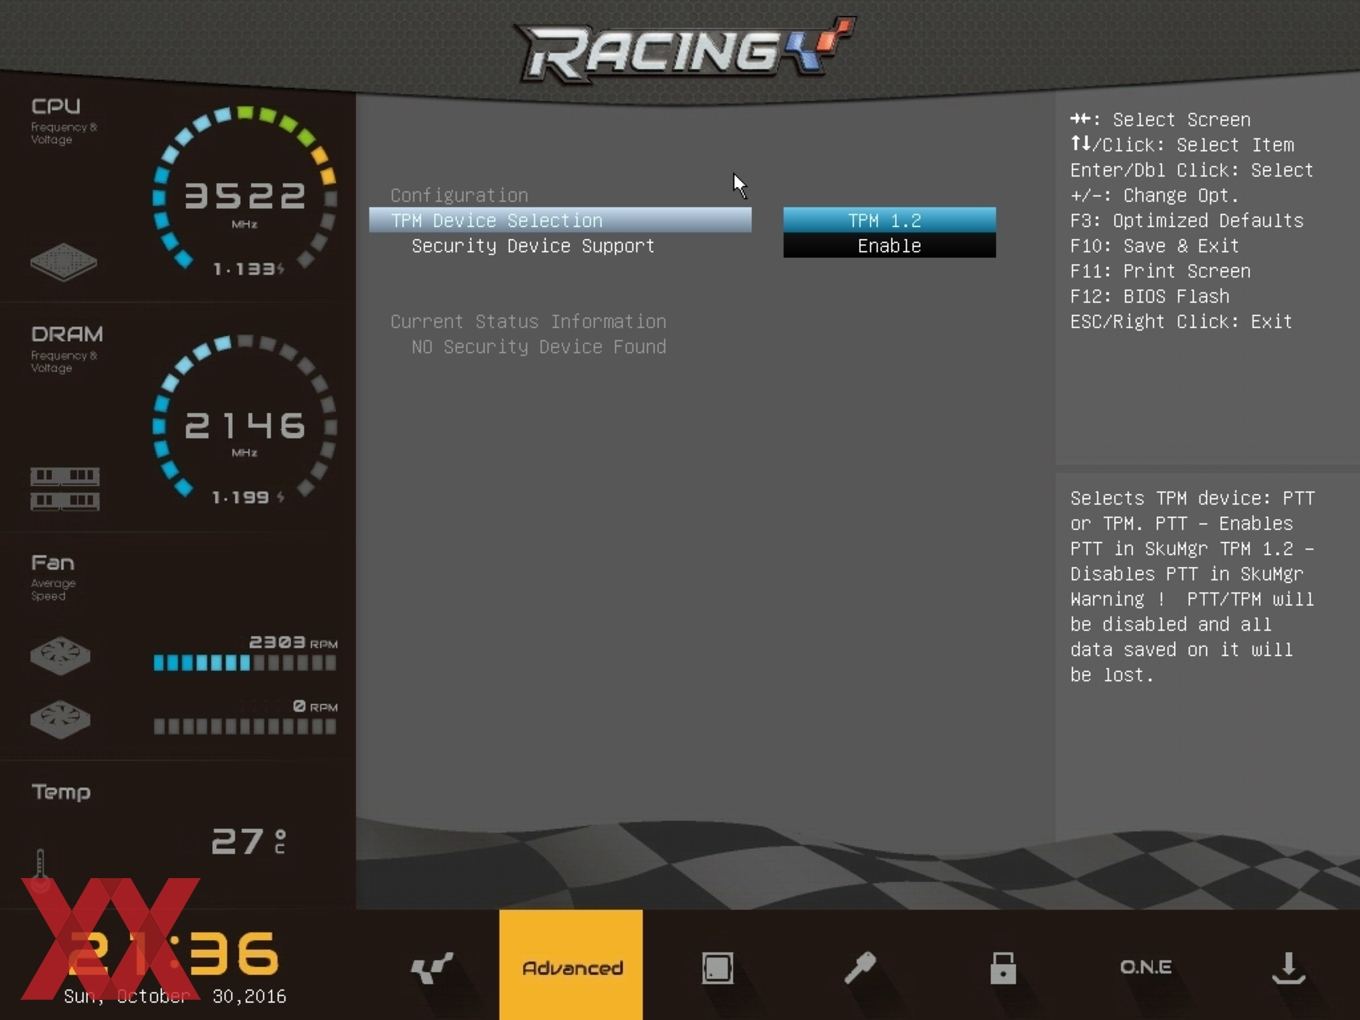
Task: Click F10: Save & Exit hint
Action: [x=1155, y=246]
